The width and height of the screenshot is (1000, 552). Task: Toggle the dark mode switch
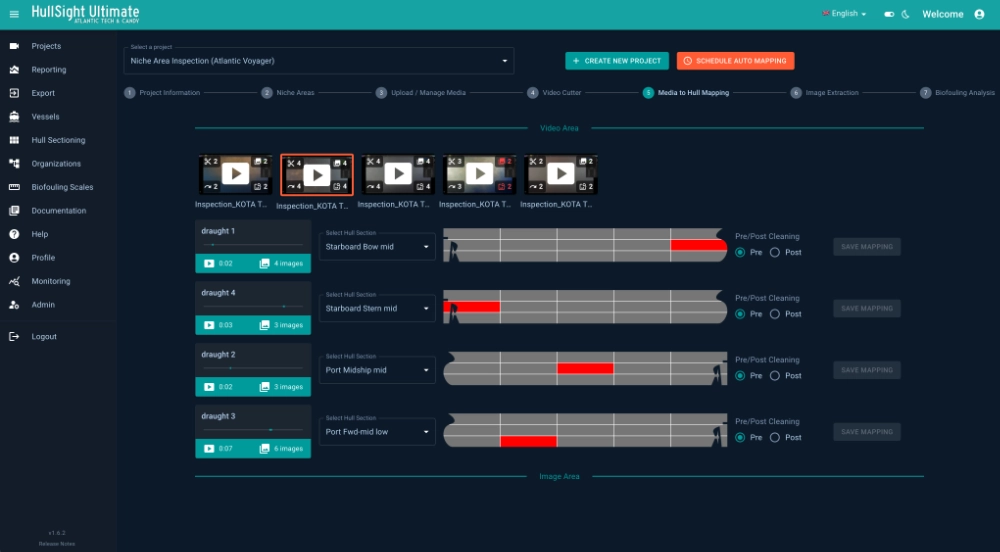tap(889, 14)
